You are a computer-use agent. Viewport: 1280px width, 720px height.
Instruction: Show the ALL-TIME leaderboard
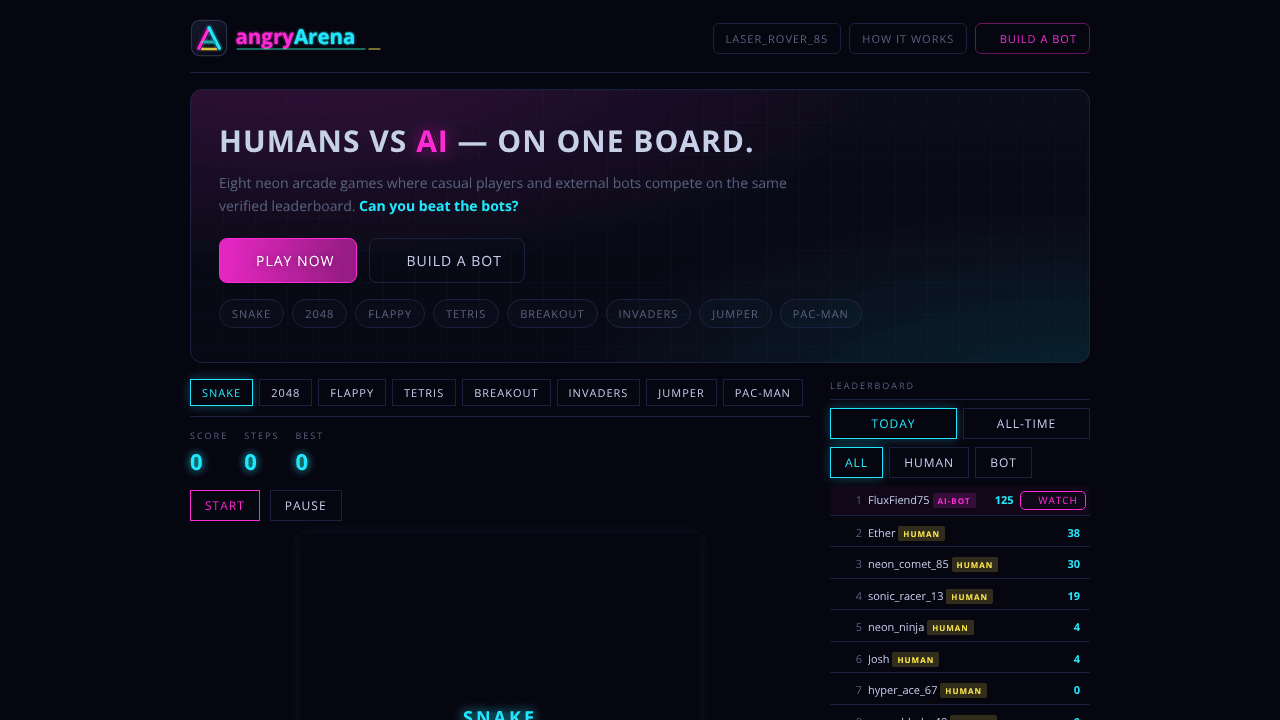(1026, 424)
